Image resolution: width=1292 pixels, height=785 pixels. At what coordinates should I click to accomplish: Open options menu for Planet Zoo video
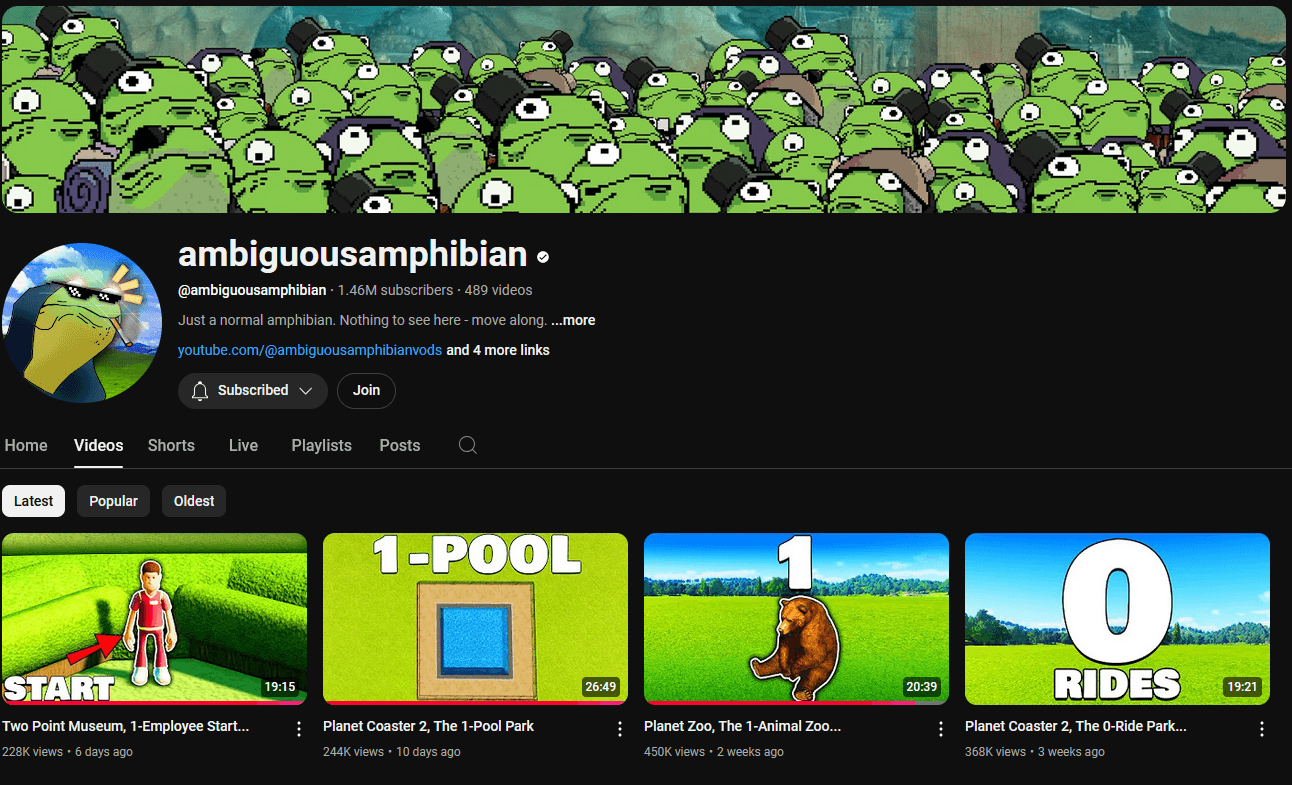pos(940,729)
